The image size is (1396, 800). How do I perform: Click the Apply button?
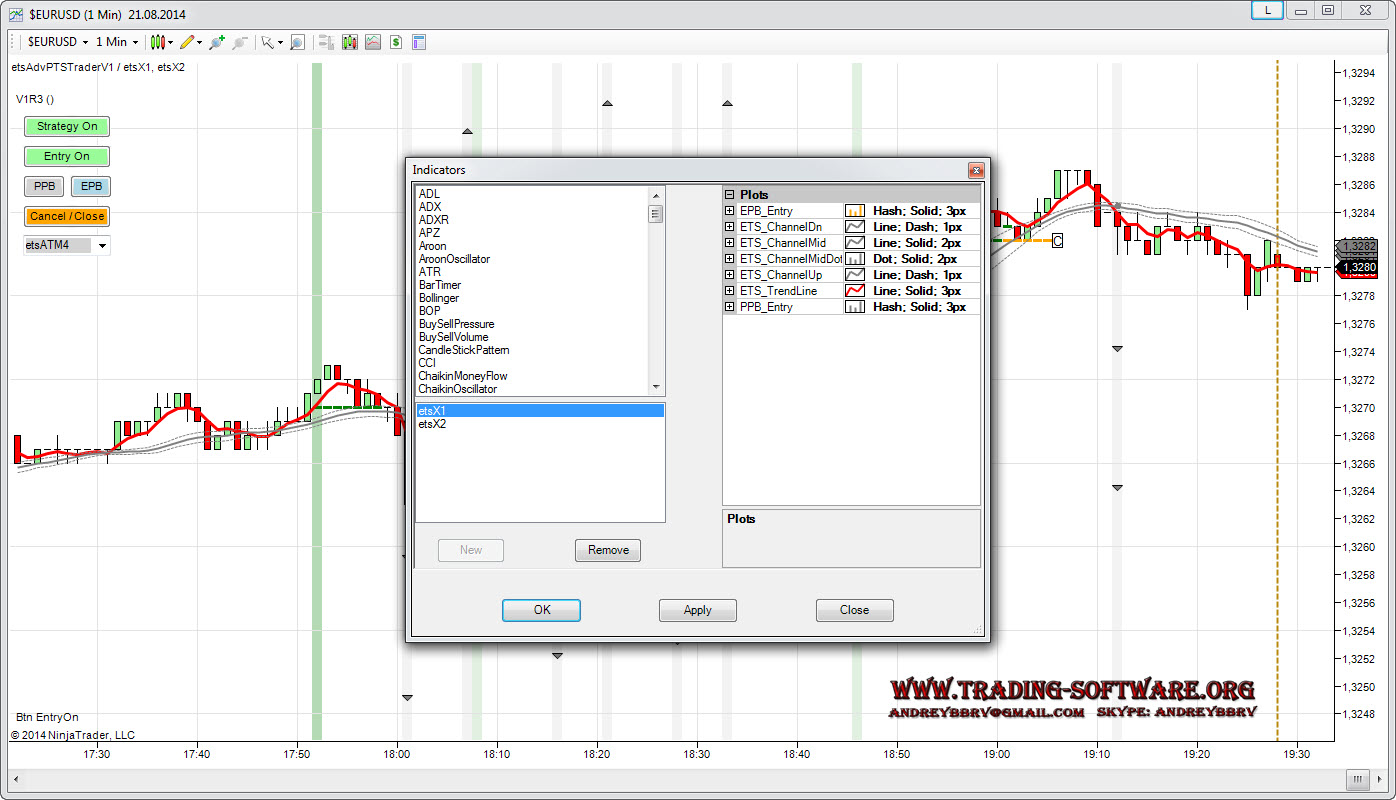point(697,610)
